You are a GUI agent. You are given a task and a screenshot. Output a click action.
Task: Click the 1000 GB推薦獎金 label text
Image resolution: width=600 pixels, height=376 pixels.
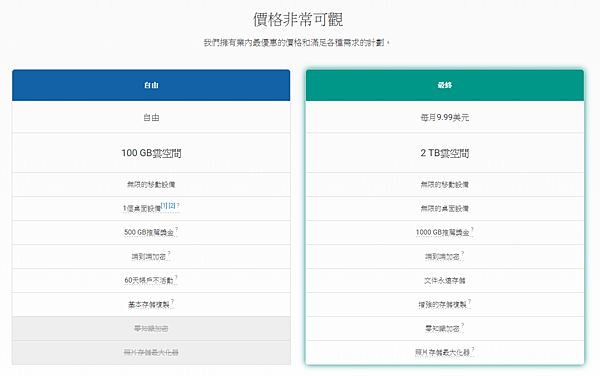[x=443, y=233]
